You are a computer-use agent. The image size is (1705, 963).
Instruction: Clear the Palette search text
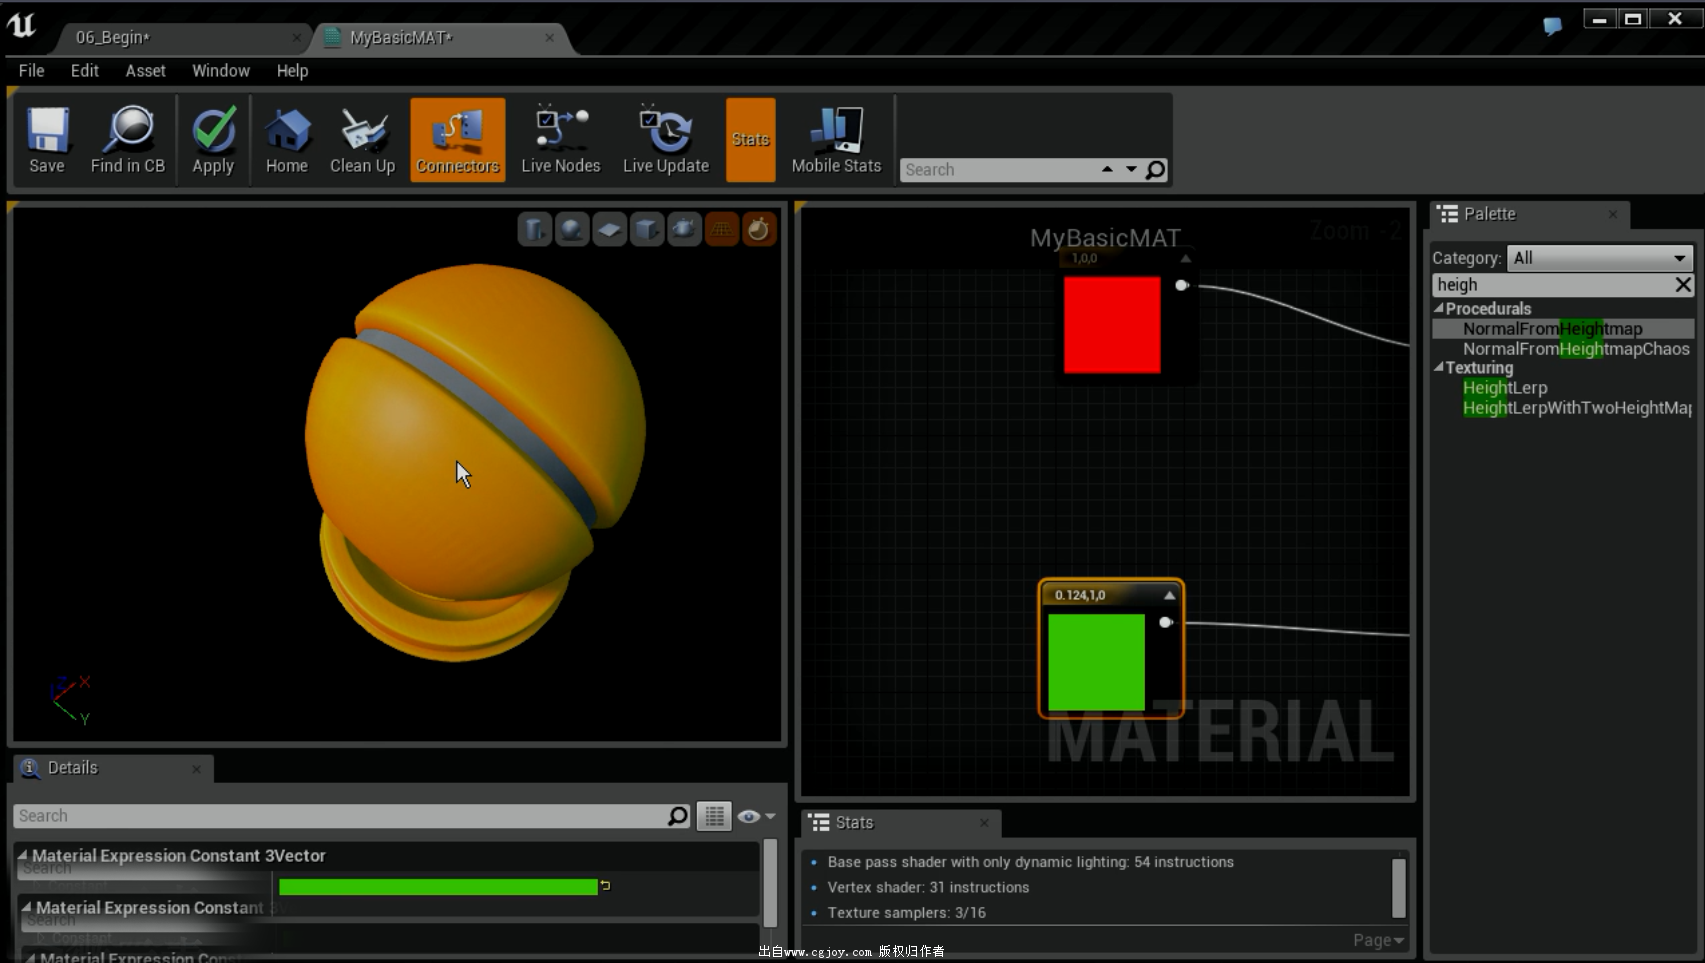1683,285
